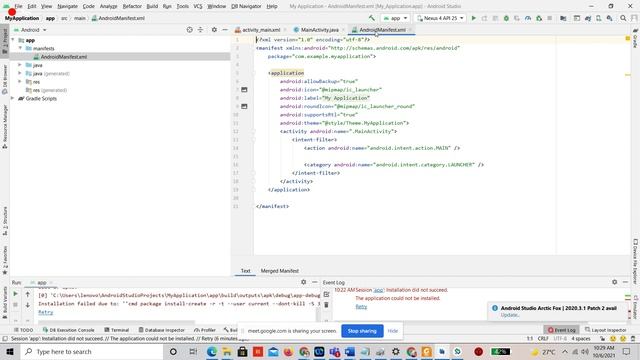640x360 pixels.
Task: Click gutter image icon beside android:roundIcon line
Action: [x=244, y=106]
